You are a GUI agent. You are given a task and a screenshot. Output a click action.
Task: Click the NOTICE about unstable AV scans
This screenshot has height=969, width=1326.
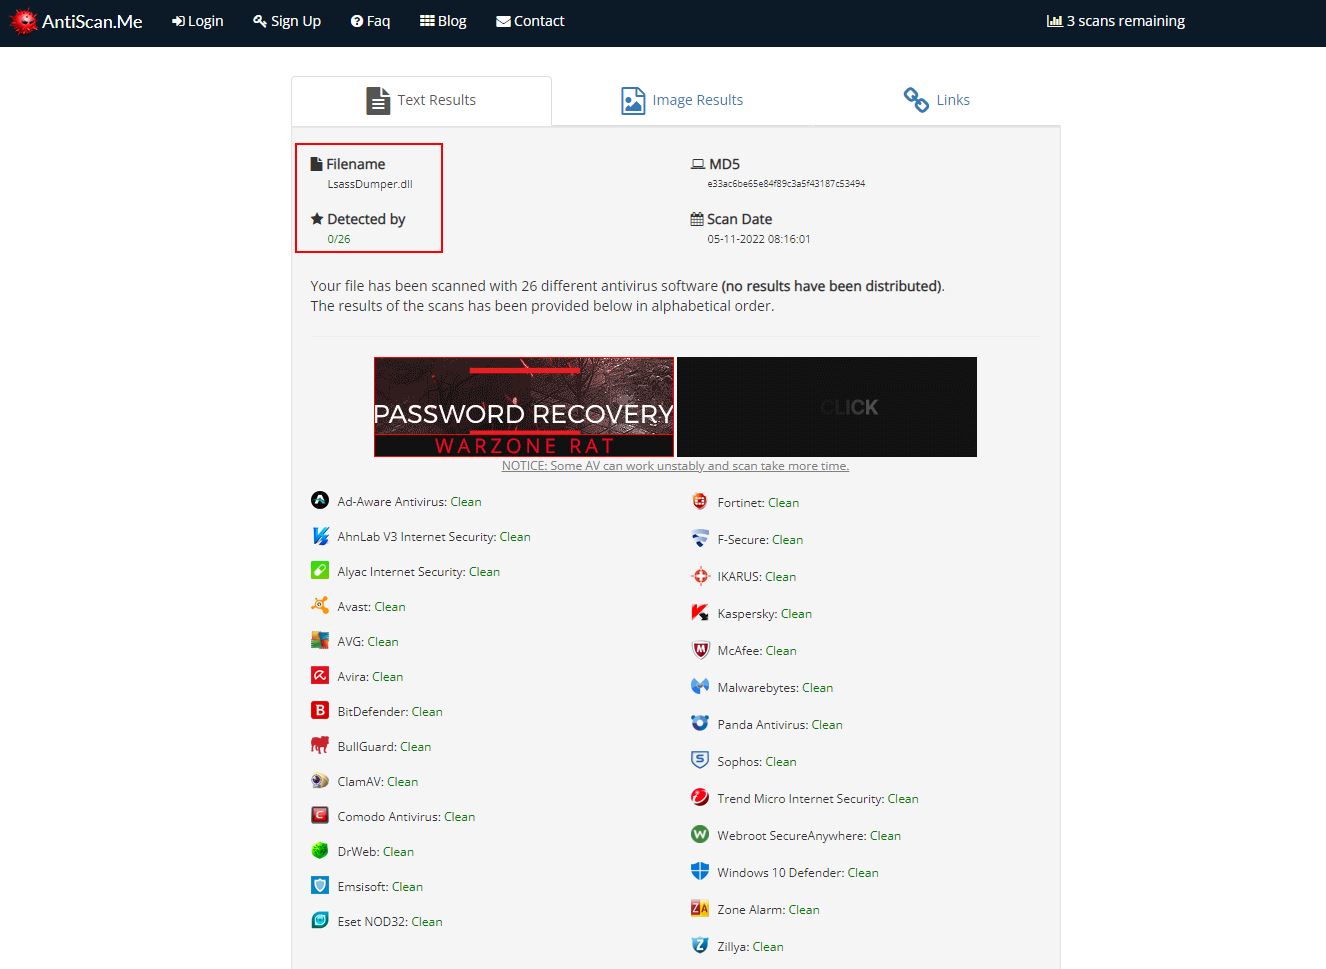675,466
